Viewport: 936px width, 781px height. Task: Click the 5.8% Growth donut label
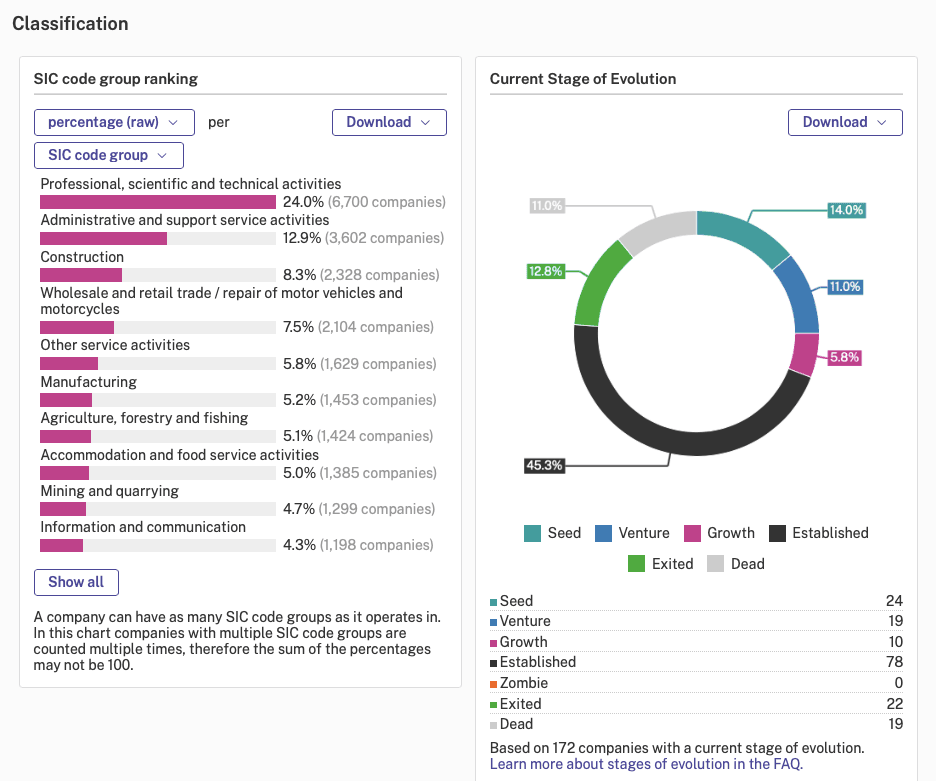844,358
